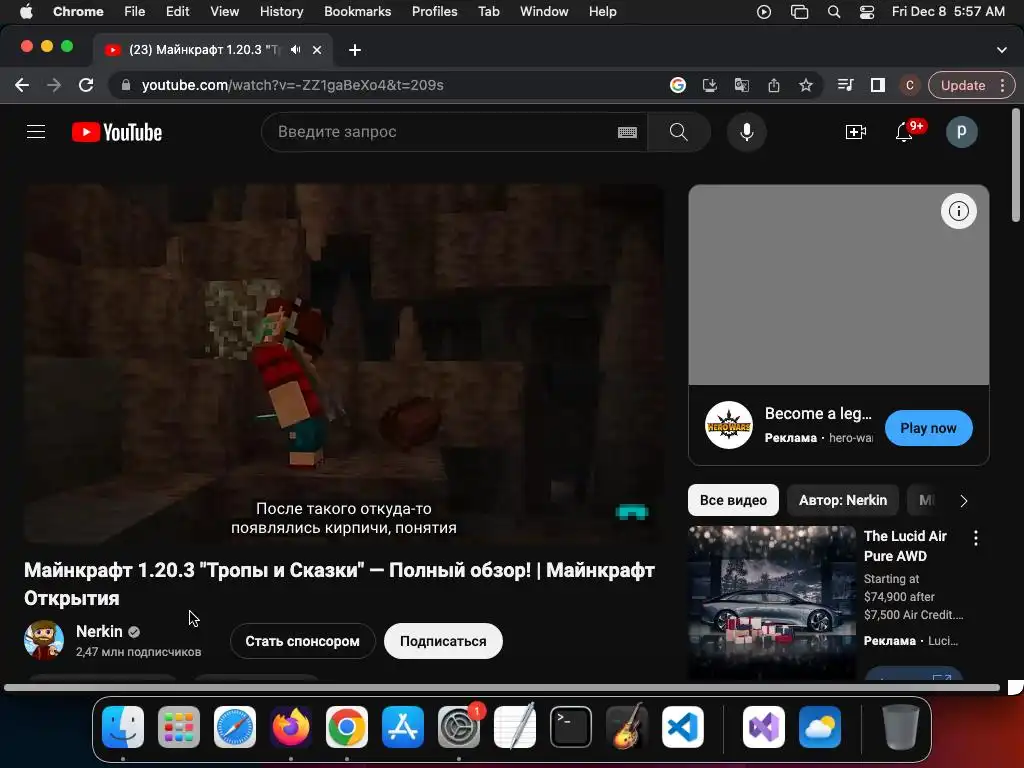Open Terminal from the Dock
The image size is (1024, 768).
pos(571,727)
